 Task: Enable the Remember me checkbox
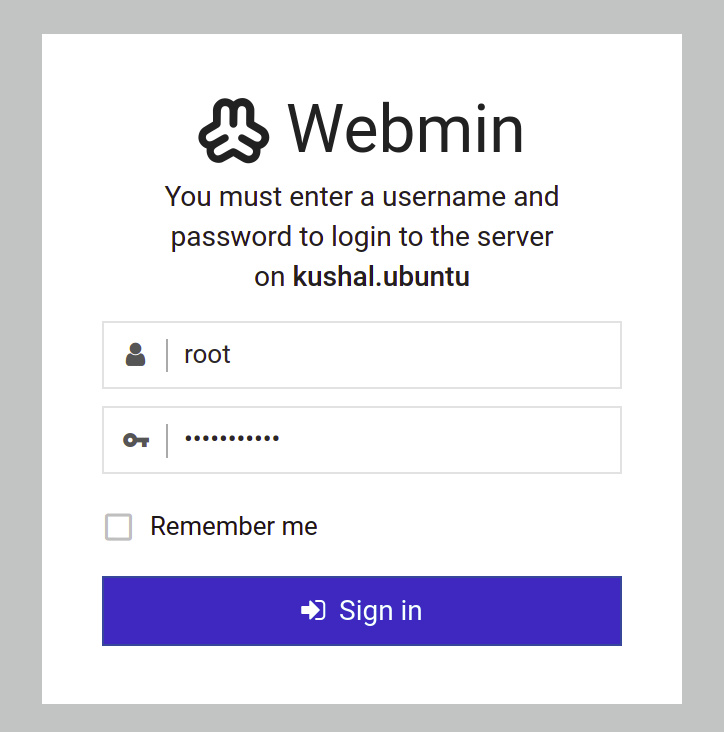[119, 527]
